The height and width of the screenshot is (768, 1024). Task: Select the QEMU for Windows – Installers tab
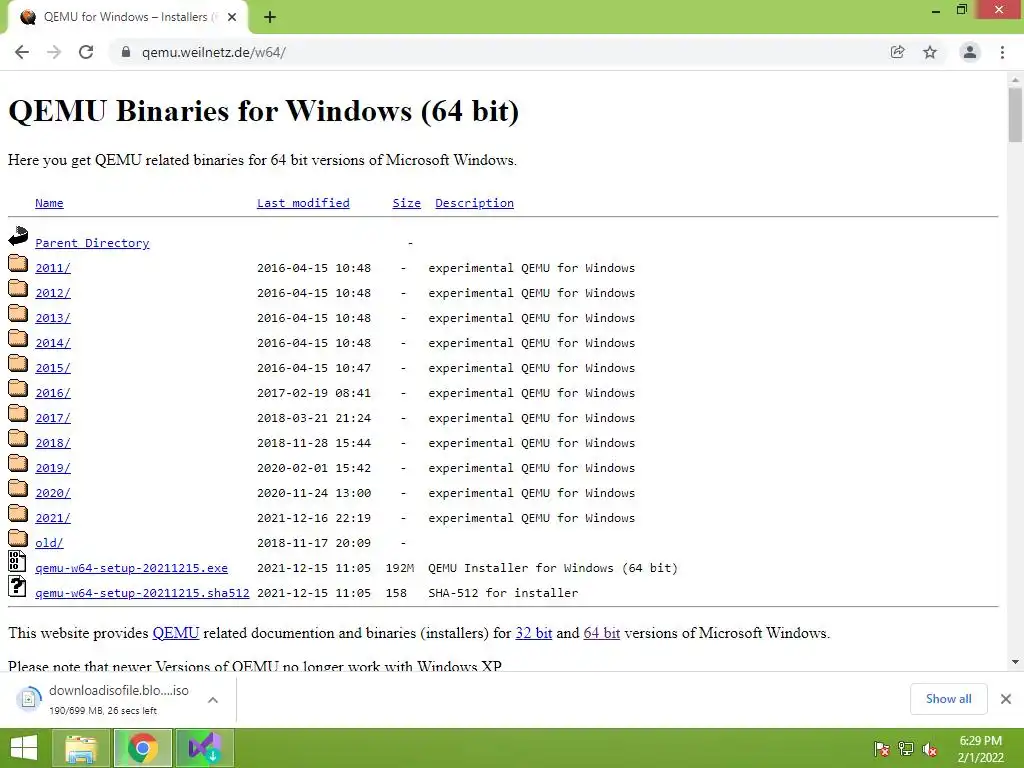tap(127, 17)
